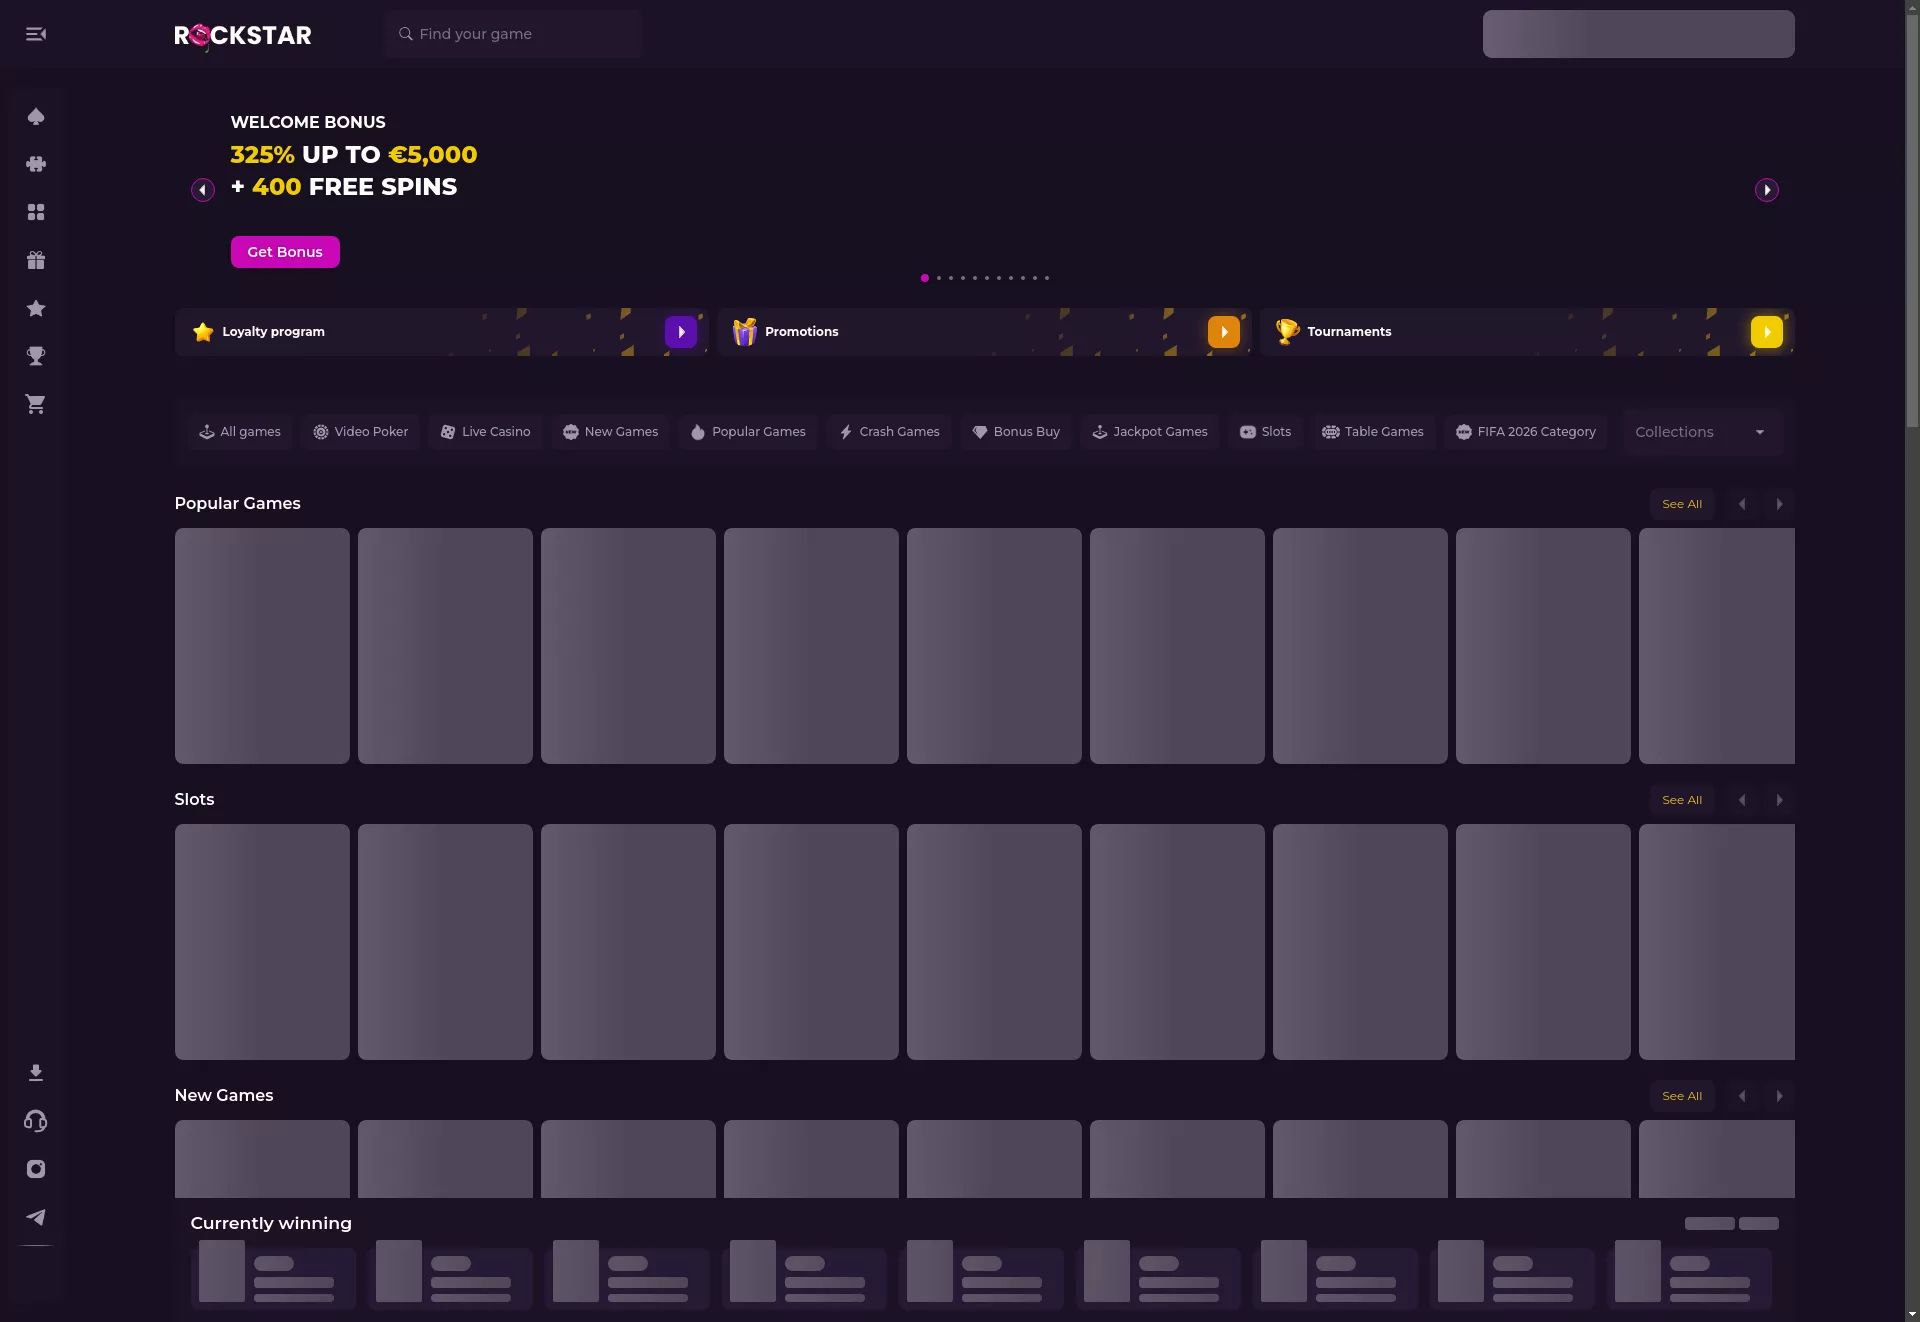Select the last banner pagination dot
The image size is (1920, 1322).
[x=1047, y=278]
